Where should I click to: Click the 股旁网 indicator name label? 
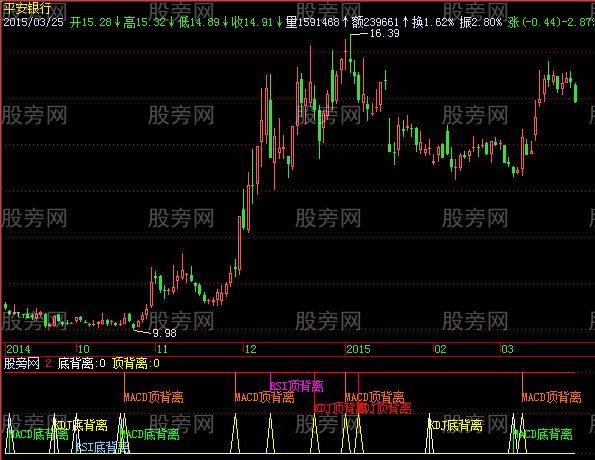(x=22, y=364)
